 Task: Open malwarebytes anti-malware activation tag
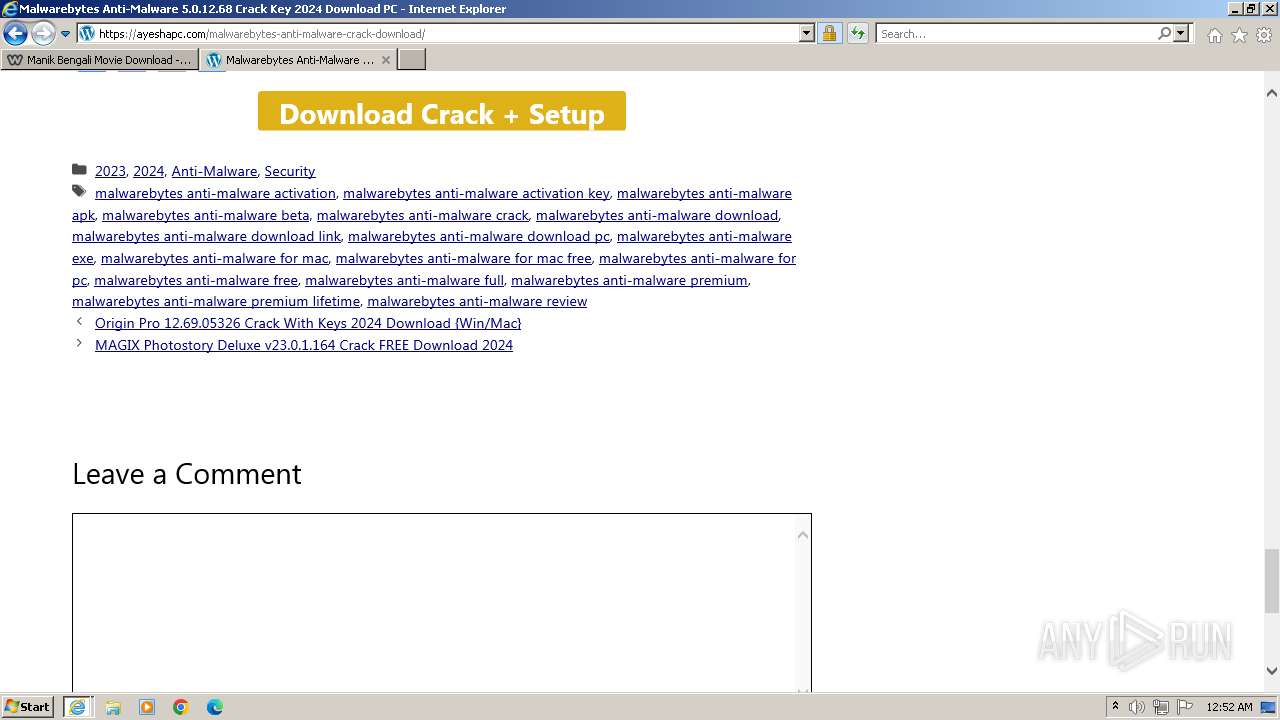pyautogui.click(x=215, y=193)
